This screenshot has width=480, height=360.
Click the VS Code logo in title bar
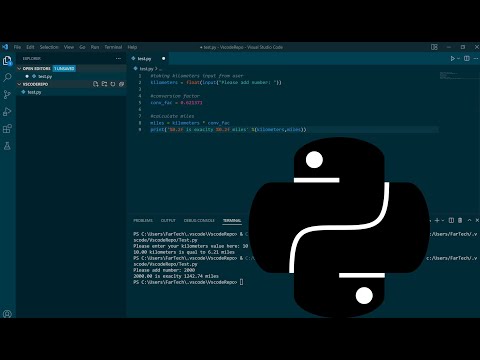point(5,47)
